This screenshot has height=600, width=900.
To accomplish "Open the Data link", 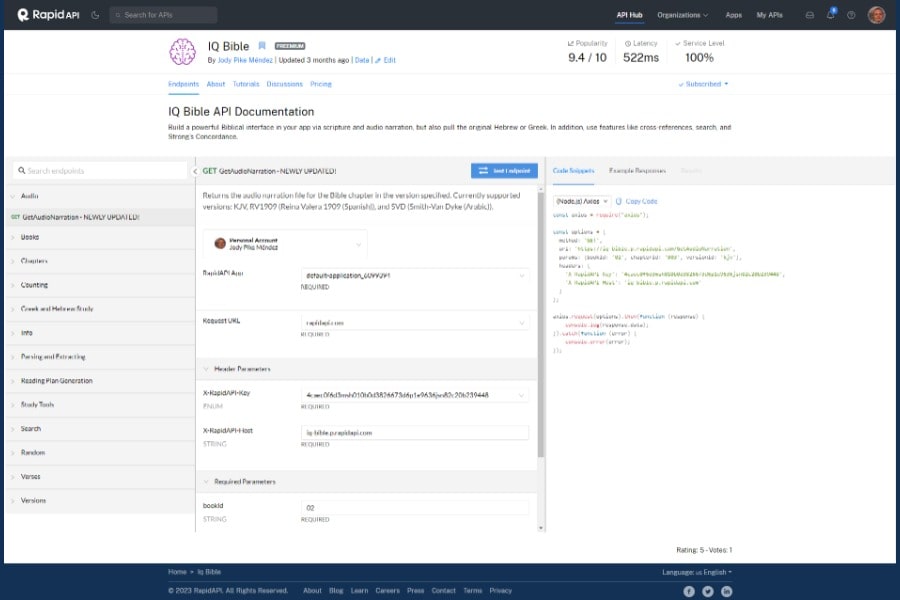I will pyautogui.click(x=362, y=60).
